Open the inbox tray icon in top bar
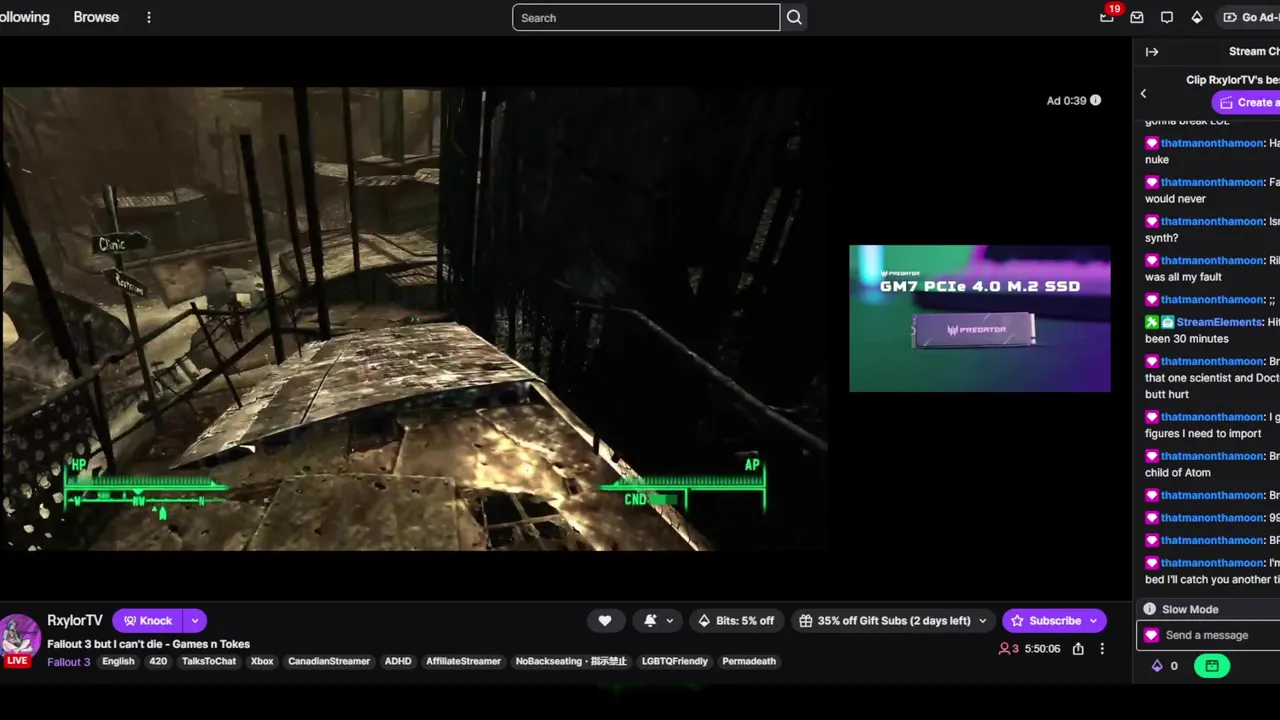This screenshot has height=720, width=1280. click(1137, 17)
